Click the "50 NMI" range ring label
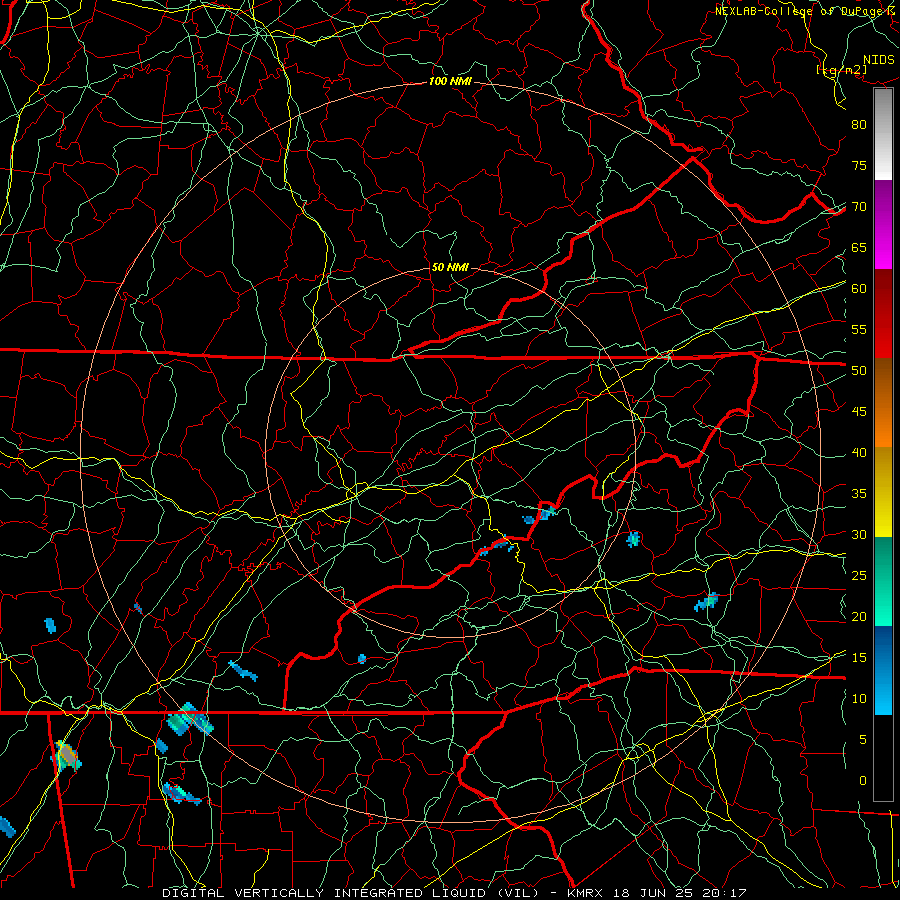This screenshot has height=900, width=900. 450,267
